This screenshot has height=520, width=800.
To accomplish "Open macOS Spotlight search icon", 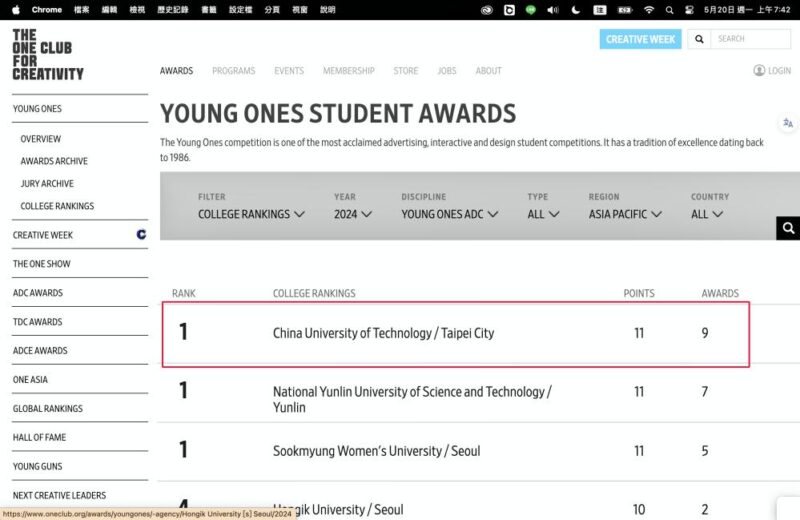I will coord(669,10).
